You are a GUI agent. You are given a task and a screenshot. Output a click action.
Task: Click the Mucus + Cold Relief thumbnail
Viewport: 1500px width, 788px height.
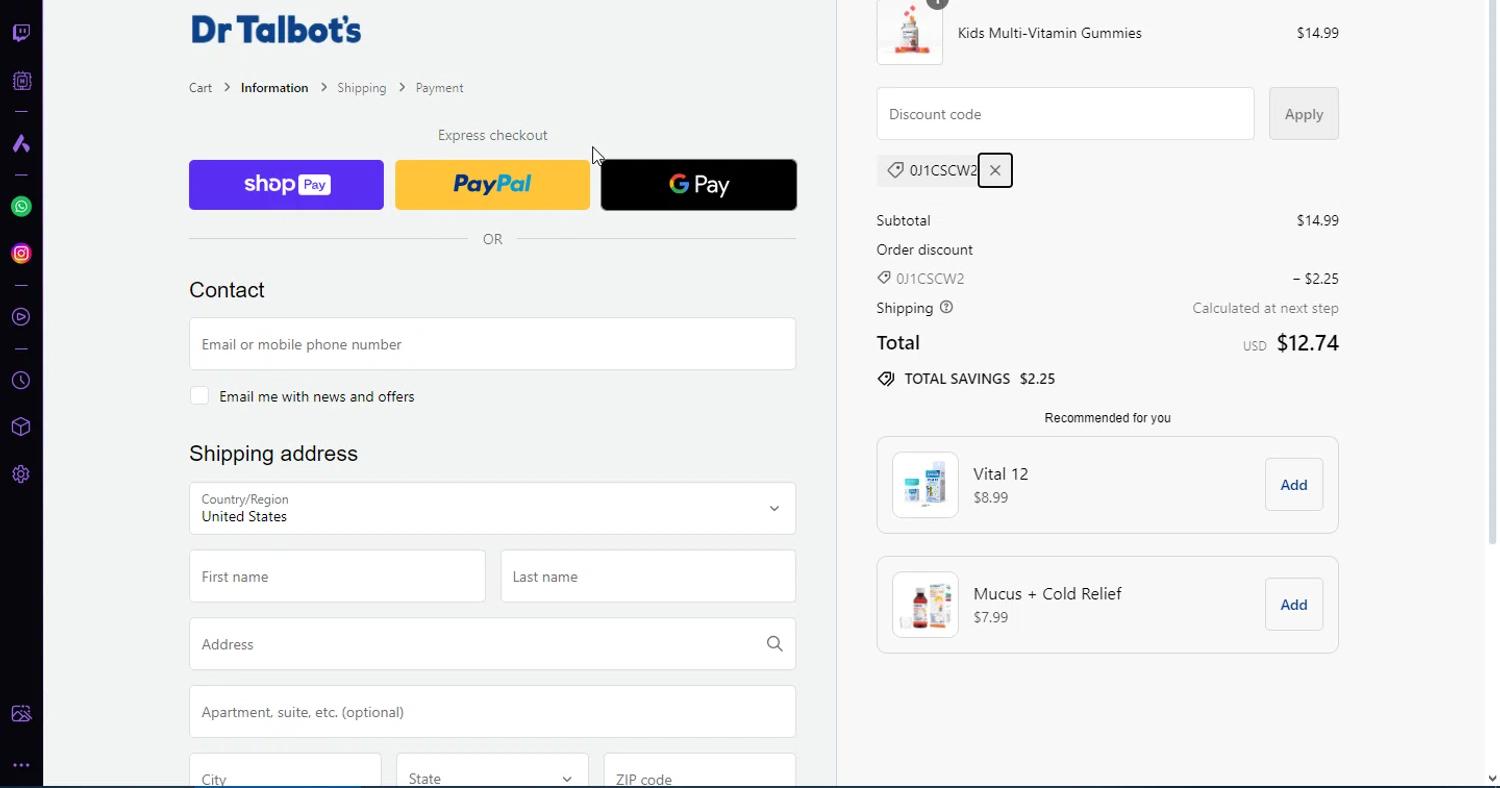point(925,605)
